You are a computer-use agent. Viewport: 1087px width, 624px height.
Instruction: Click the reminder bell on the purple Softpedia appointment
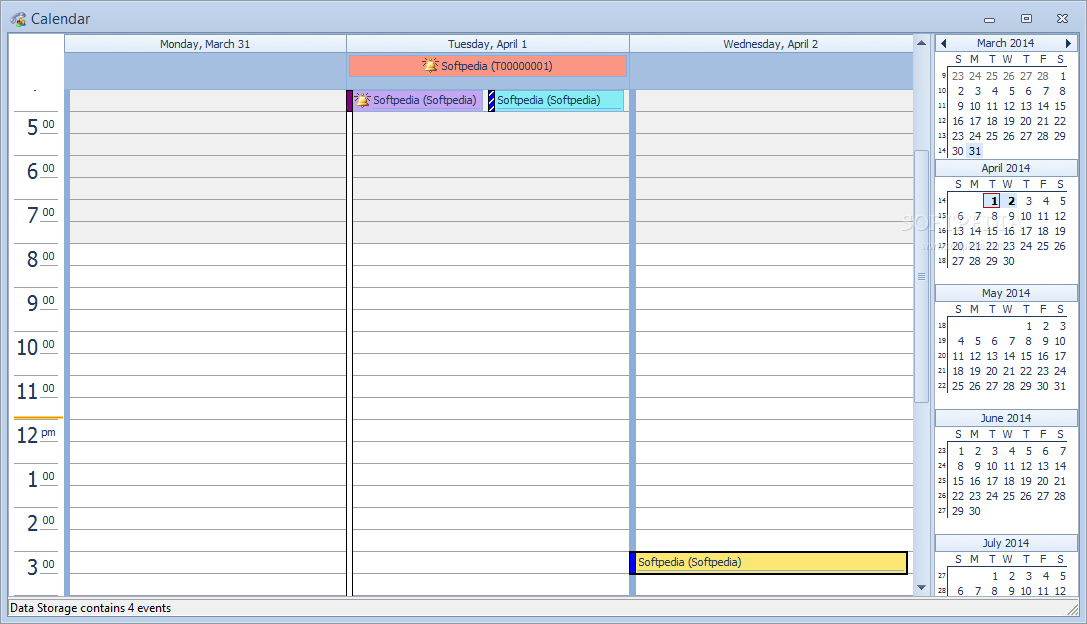363,100
